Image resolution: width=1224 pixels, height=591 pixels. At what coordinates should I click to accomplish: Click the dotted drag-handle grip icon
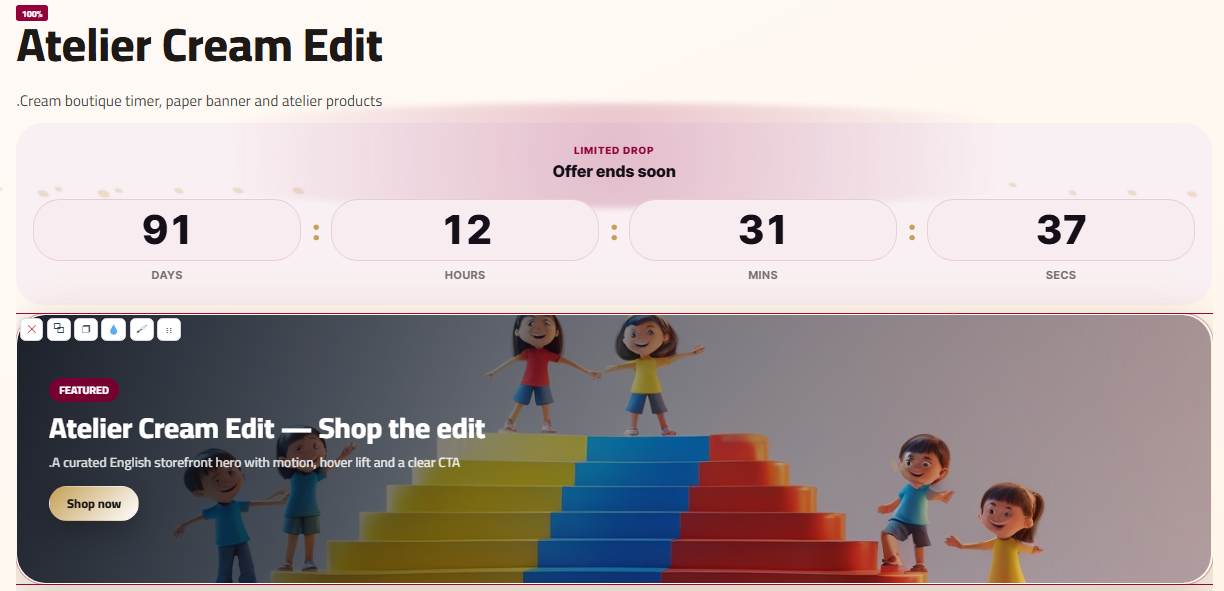(169, 329)
